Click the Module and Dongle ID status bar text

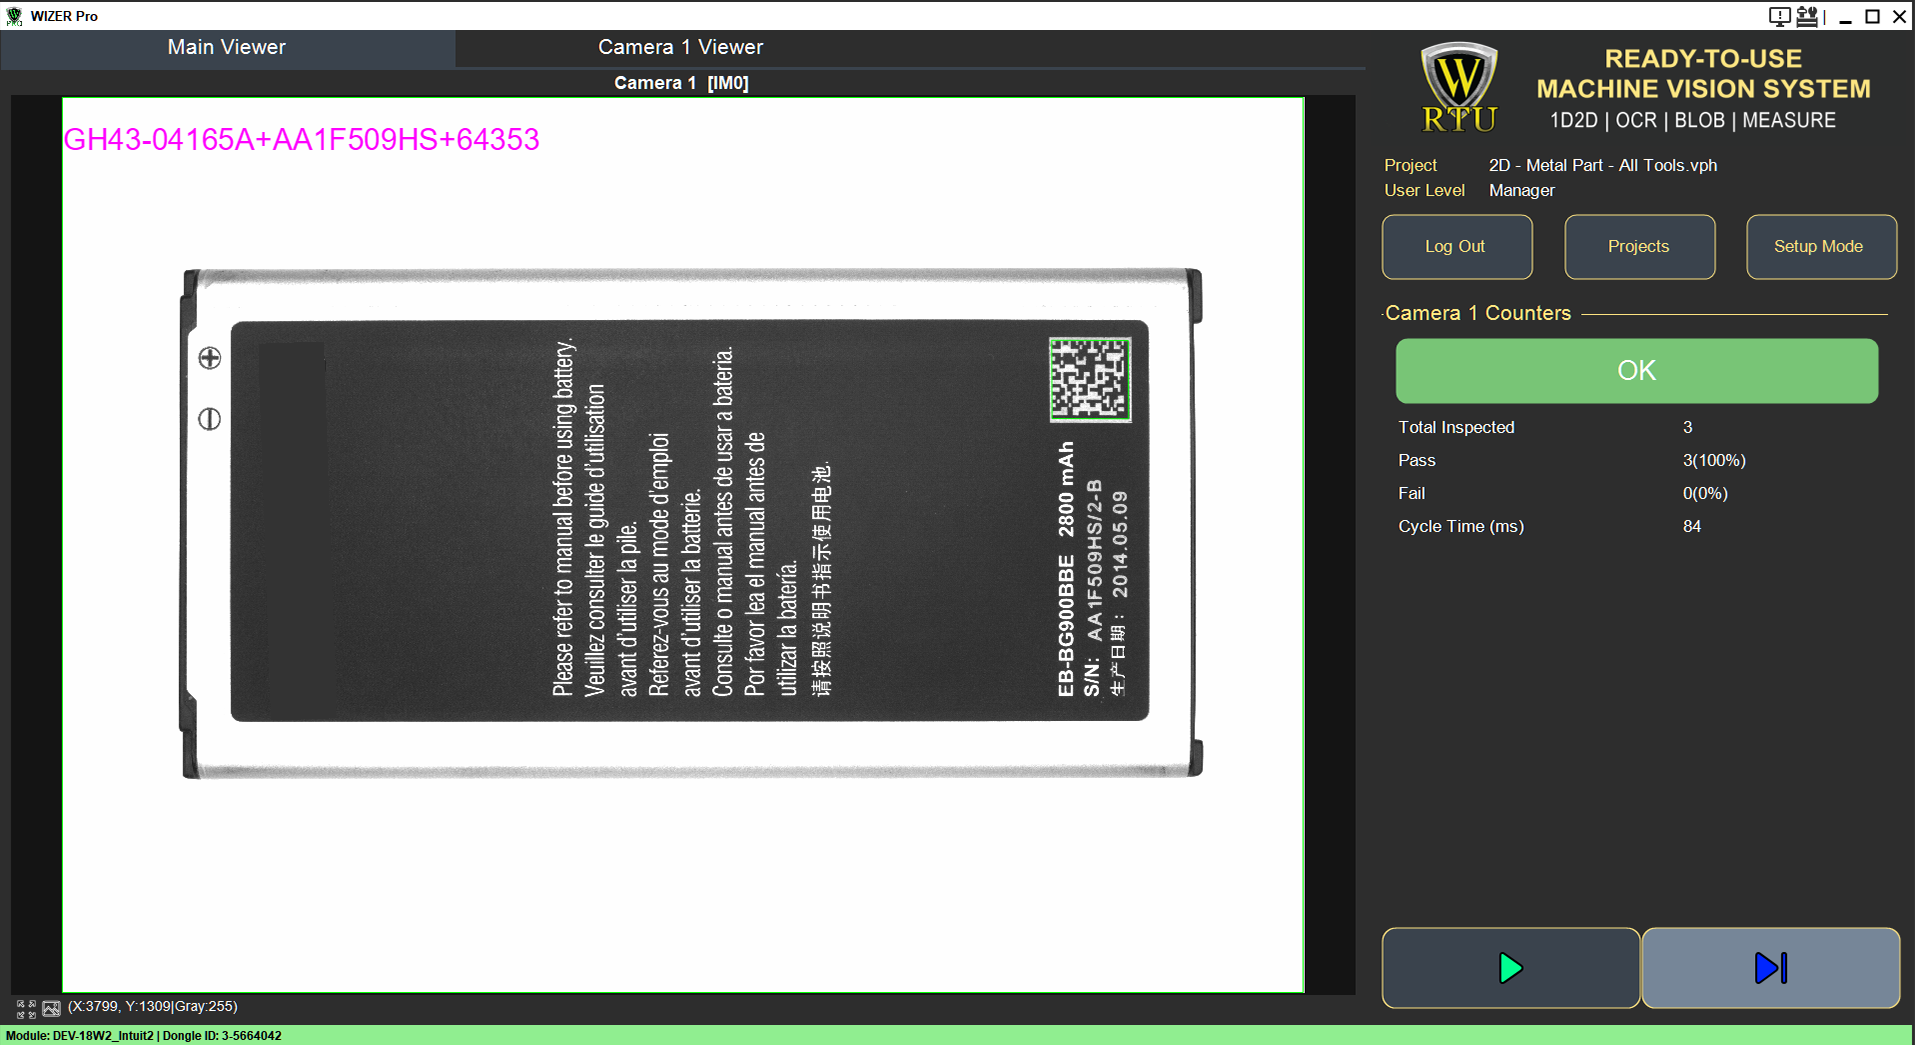click(144, 1036)
